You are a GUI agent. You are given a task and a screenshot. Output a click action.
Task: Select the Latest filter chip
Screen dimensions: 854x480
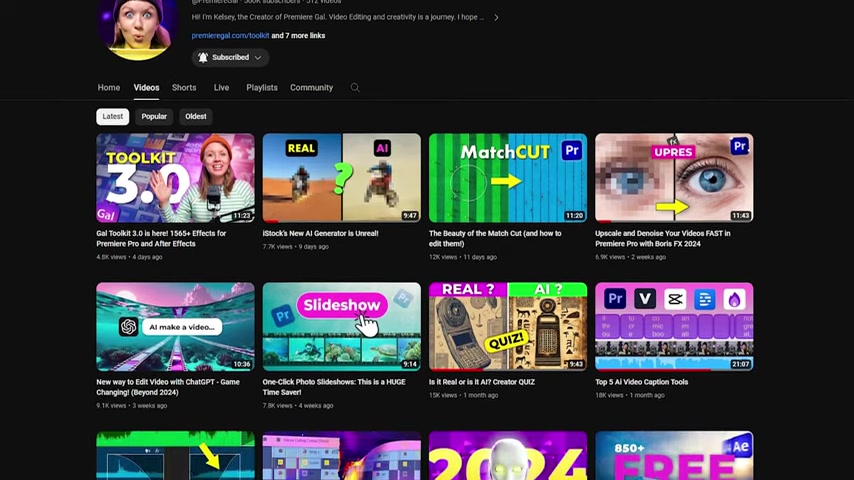pos(113,117)
